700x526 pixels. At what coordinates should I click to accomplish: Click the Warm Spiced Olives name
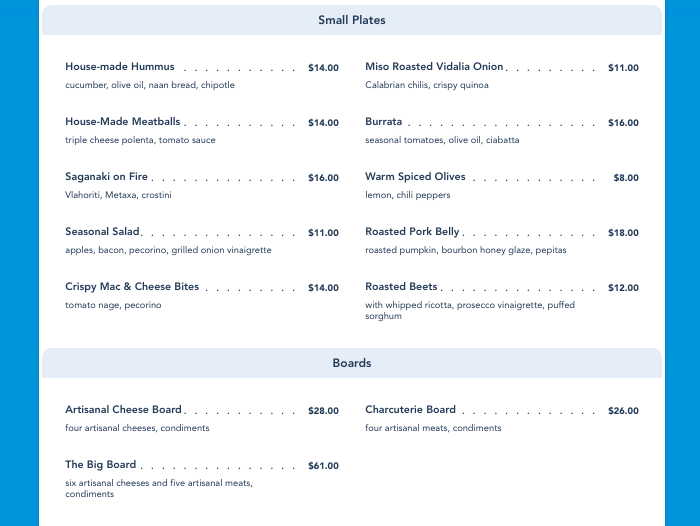coord(415,177)
